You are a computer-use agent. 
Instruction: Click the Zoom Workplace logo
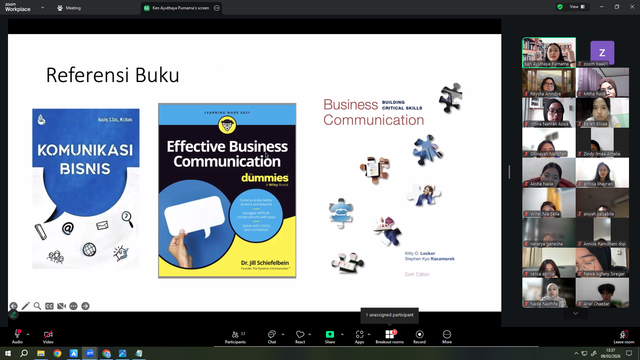(18, 7)
